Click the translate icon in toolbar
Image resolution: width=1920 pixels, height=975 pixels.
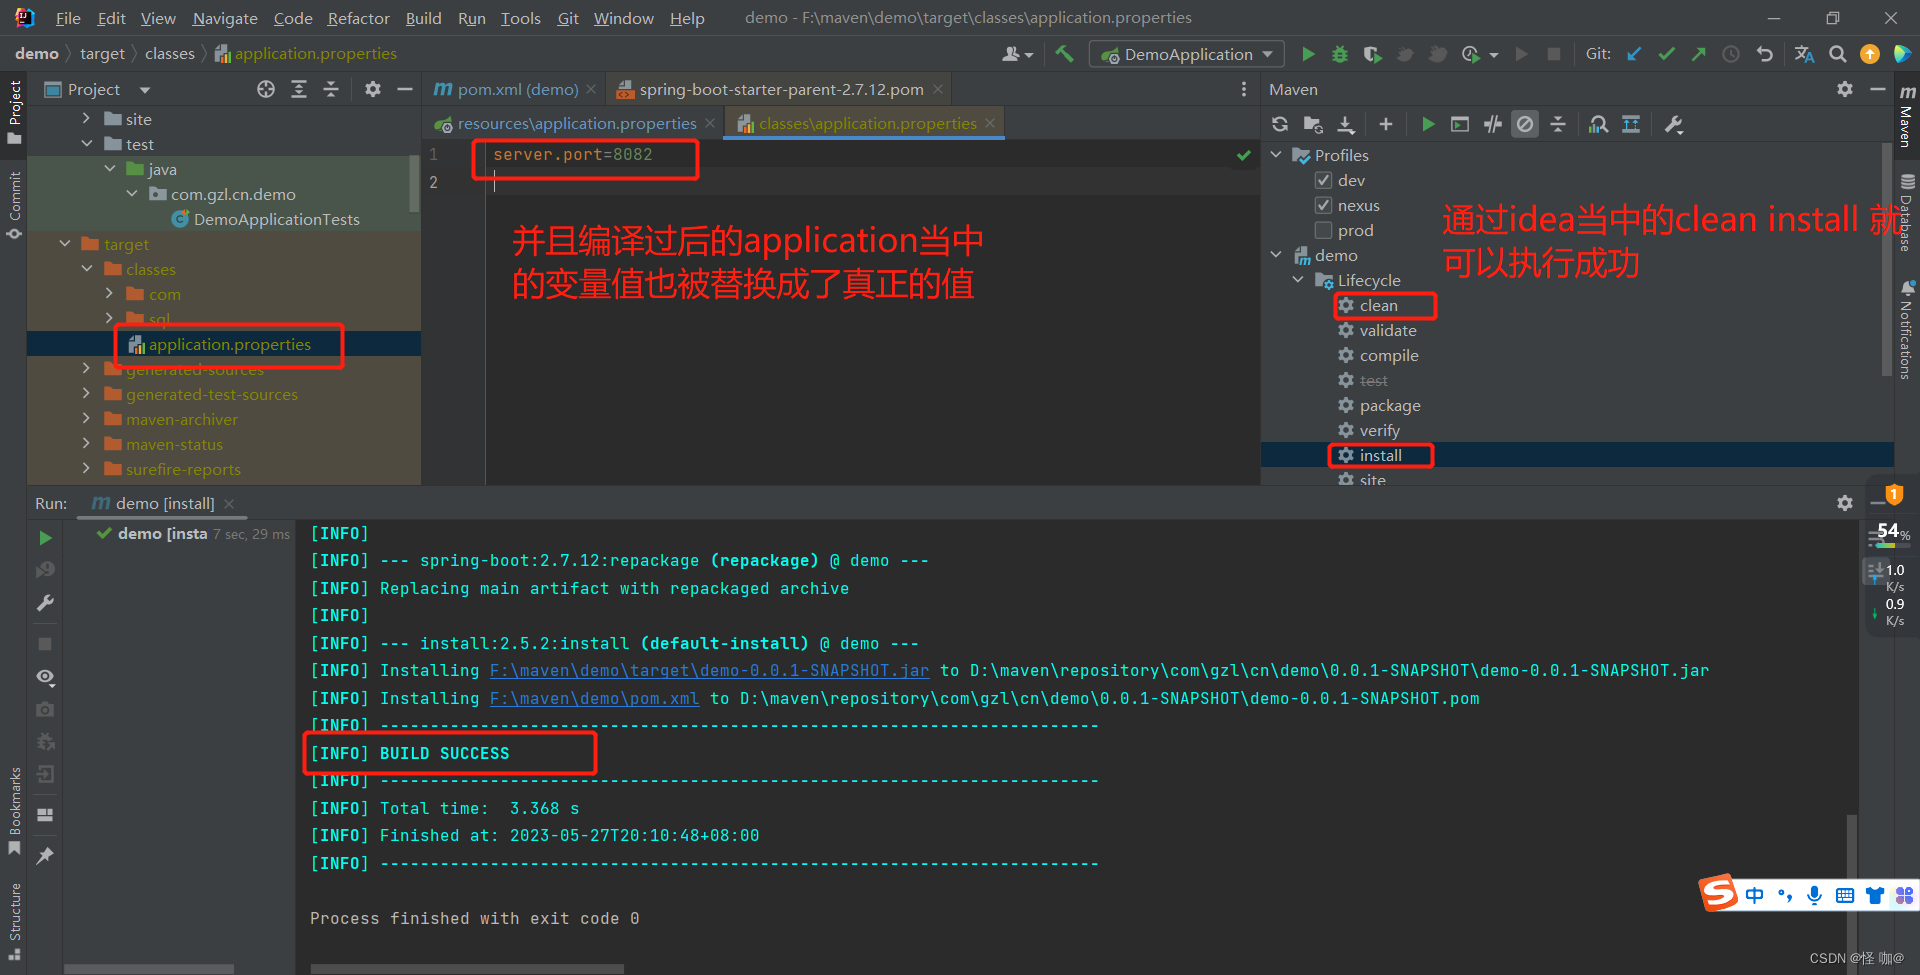click(1804, 54)
